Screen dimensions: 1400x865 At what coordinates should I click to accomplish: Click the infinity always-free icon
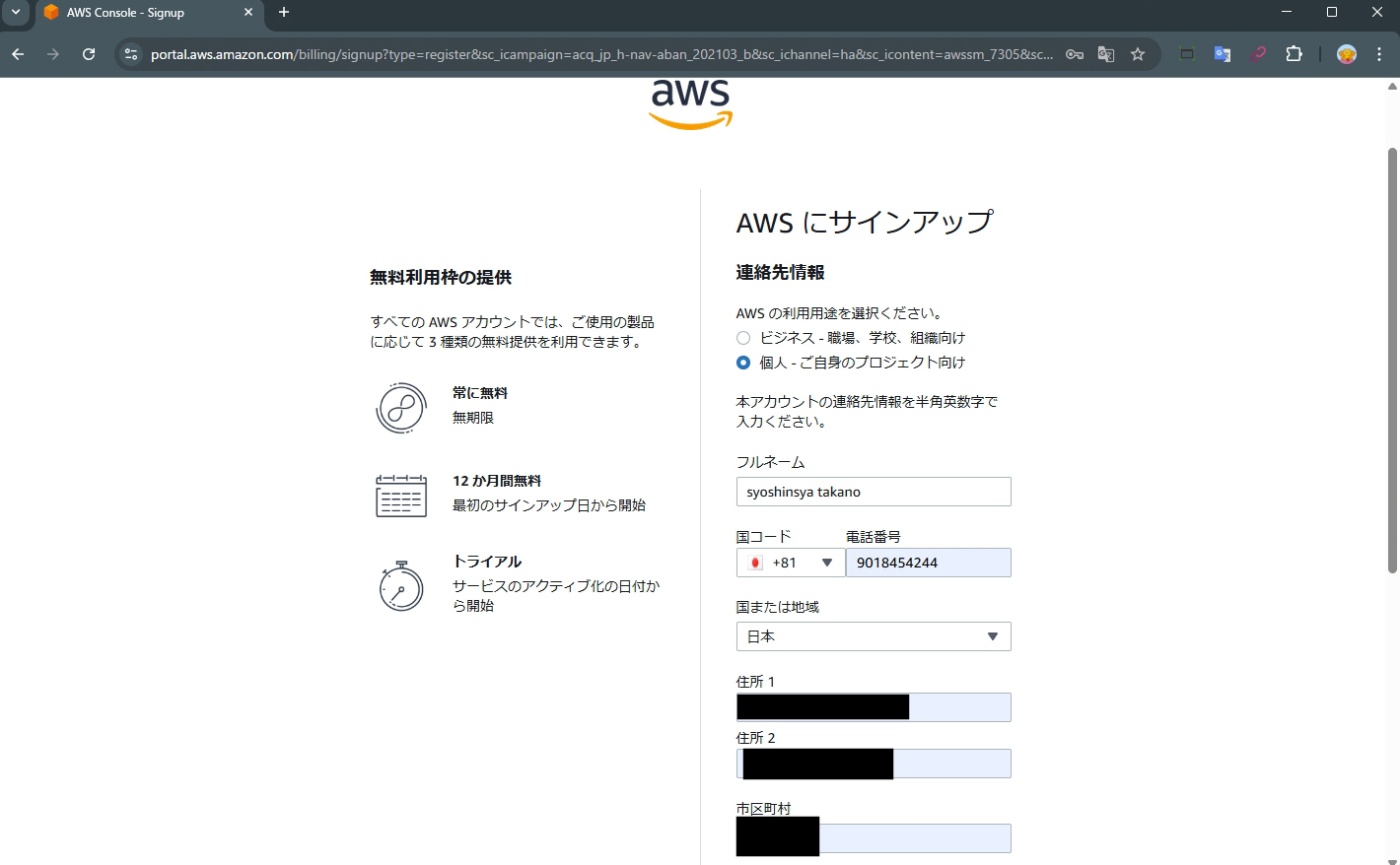[401, 407]
